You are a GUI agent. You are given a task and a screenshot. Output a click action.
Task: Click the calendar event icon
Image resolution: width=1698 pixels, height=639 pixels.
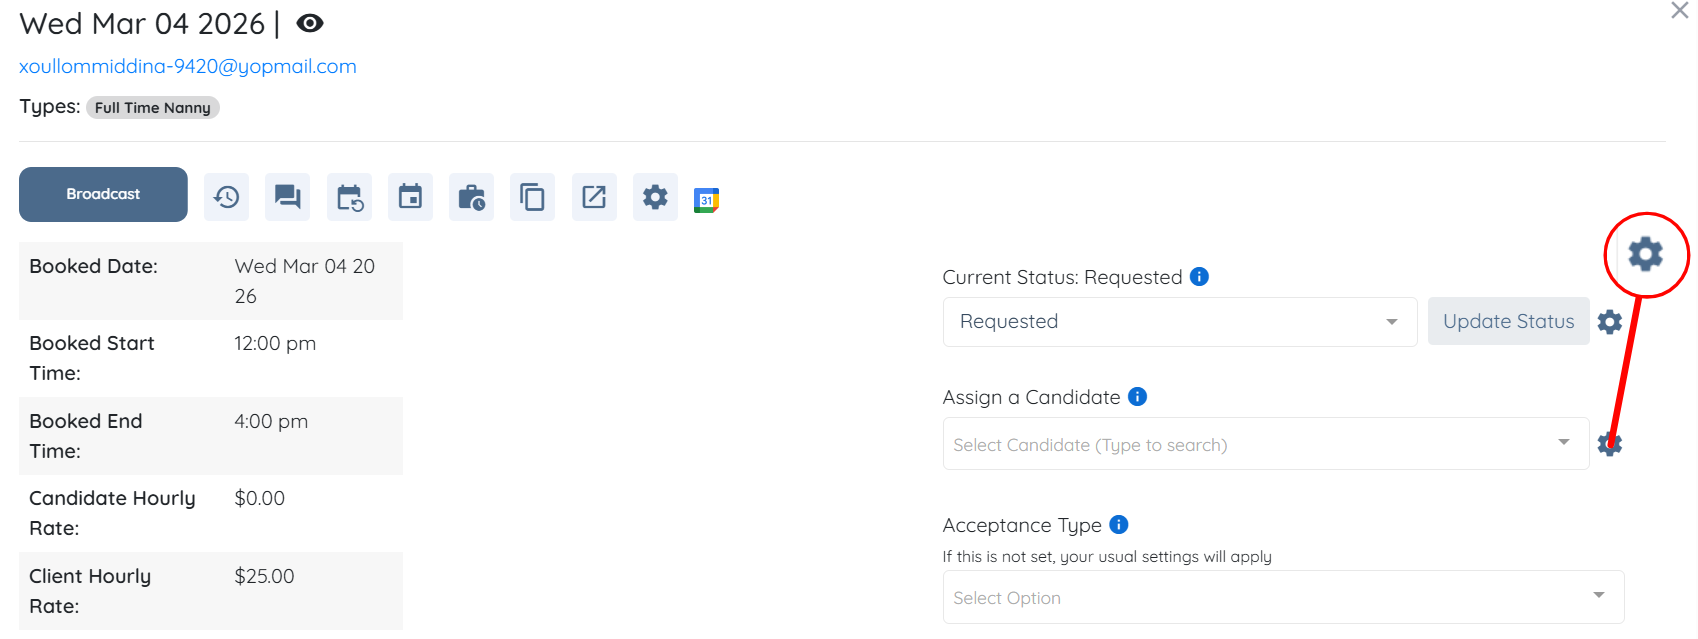tap(410, 197)
